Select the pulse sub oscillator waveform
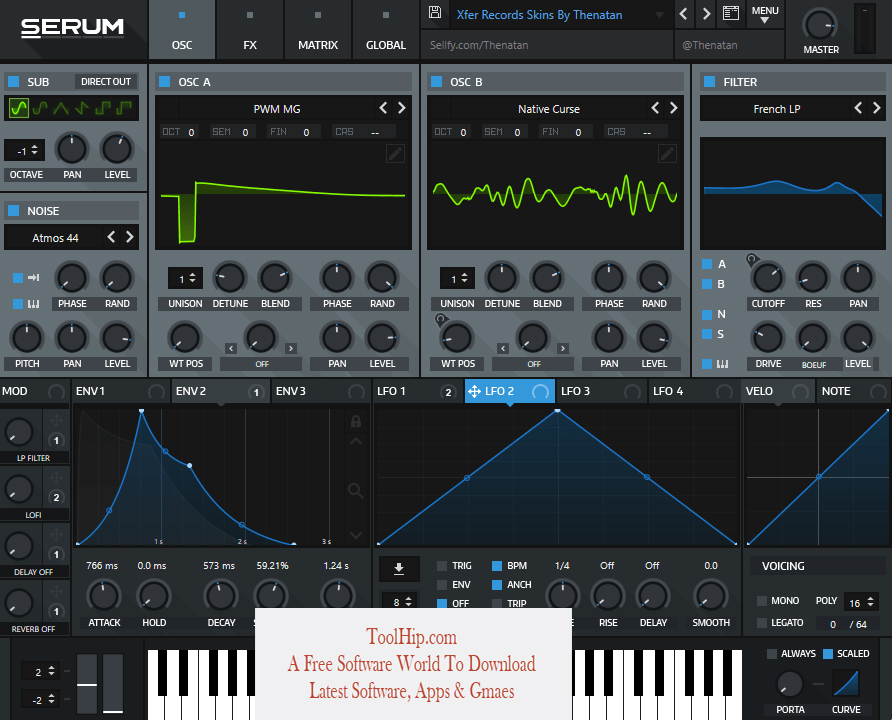This screenshot has width=892, height=720. pyautogui.click(x=124, y=107)
